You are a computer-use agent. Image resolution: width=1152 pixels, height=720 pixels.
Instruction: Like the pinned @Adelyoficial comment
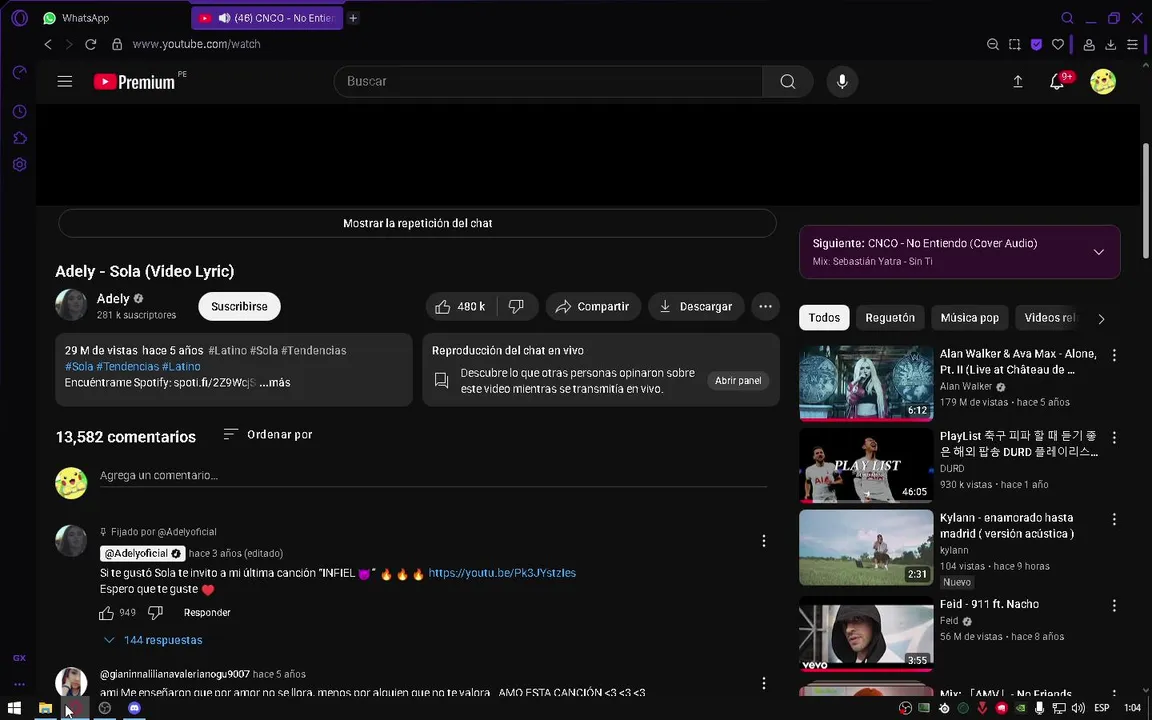pos(107,613)
